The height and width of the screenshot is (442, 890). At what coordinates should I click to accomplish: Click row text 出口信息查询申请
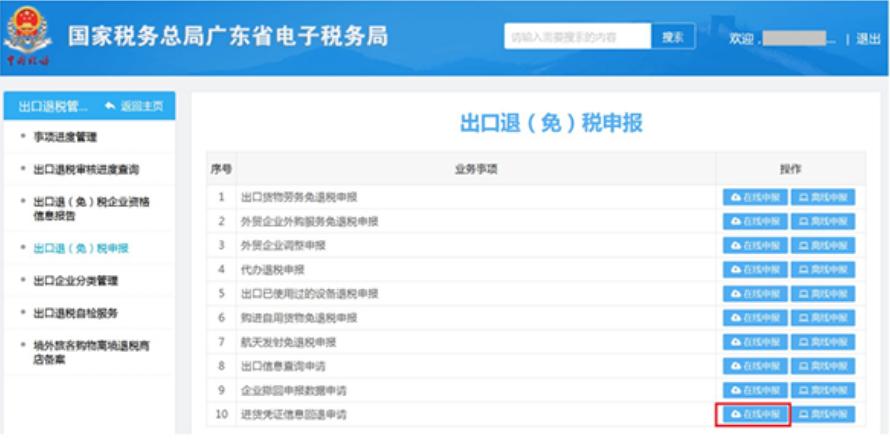[283, 366]
